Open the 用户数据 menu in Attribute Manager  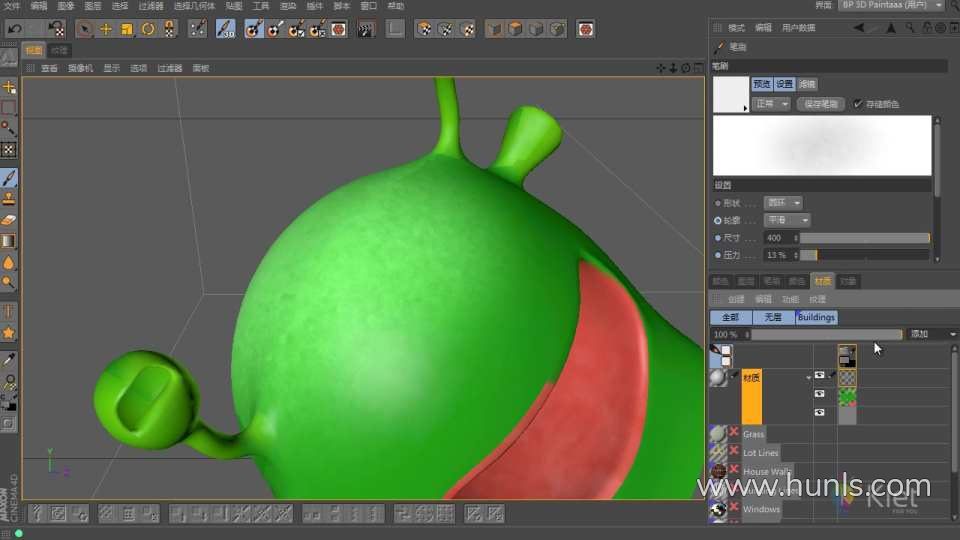click(798, 28)
